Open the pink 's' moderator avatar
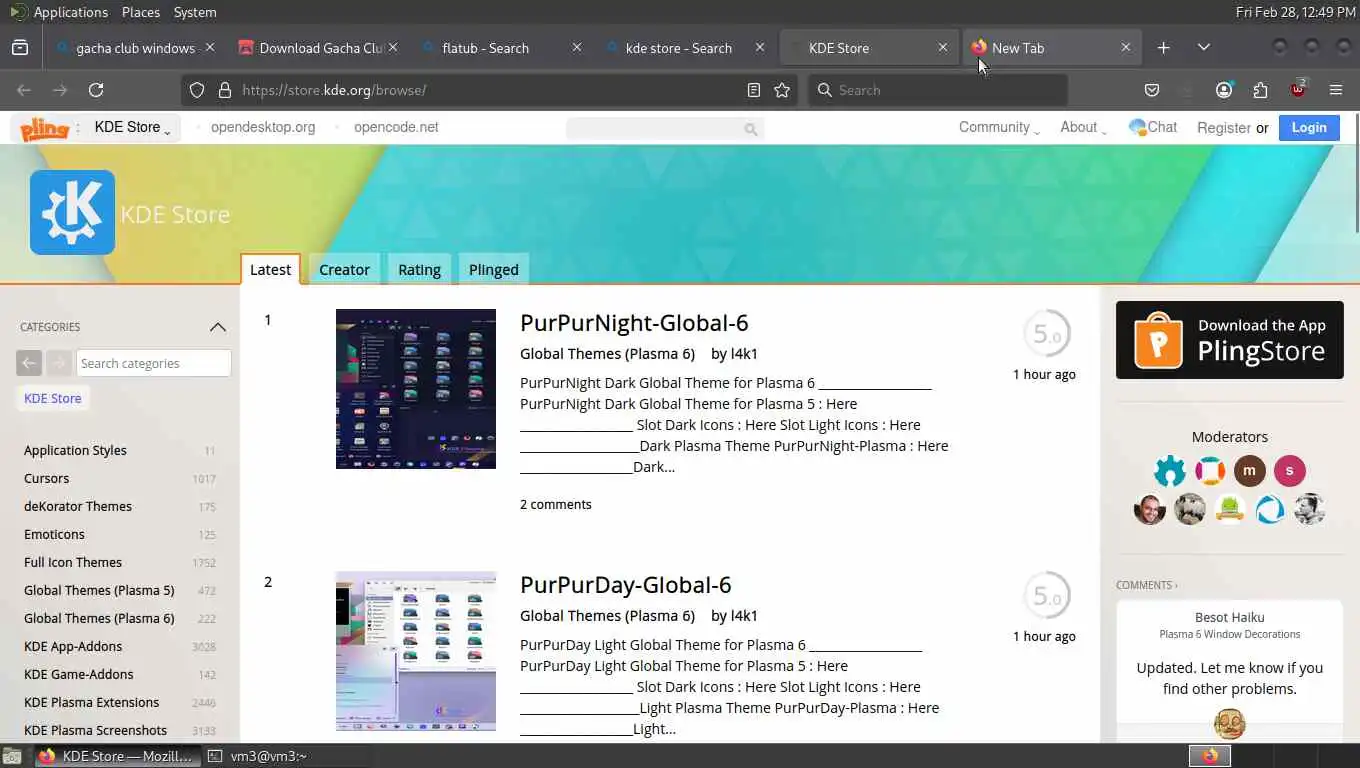Screen dimensions: 1360x768 [1289, 470]
